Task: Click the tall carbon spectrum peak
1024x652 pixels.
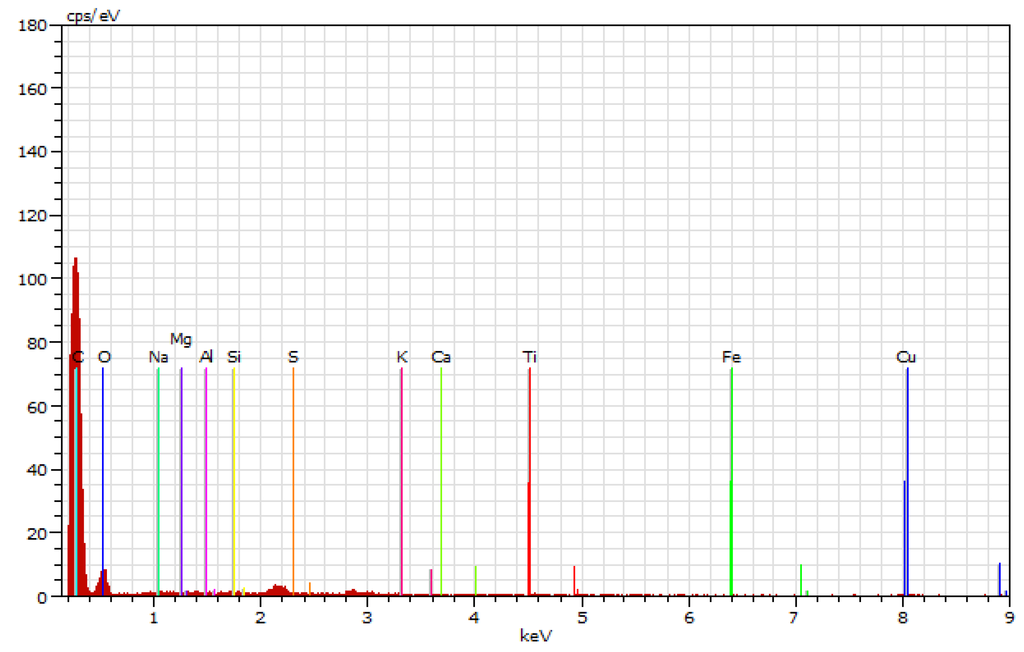Action: 76,425
